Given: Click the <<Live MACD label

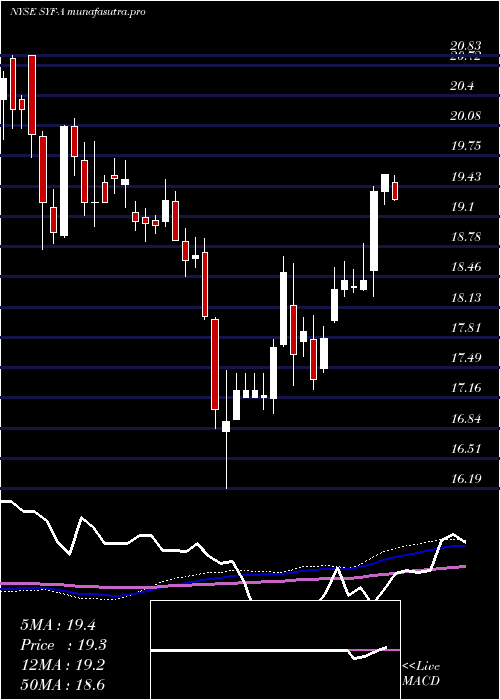Looking at the screenshot, I should tap(421, 674).
